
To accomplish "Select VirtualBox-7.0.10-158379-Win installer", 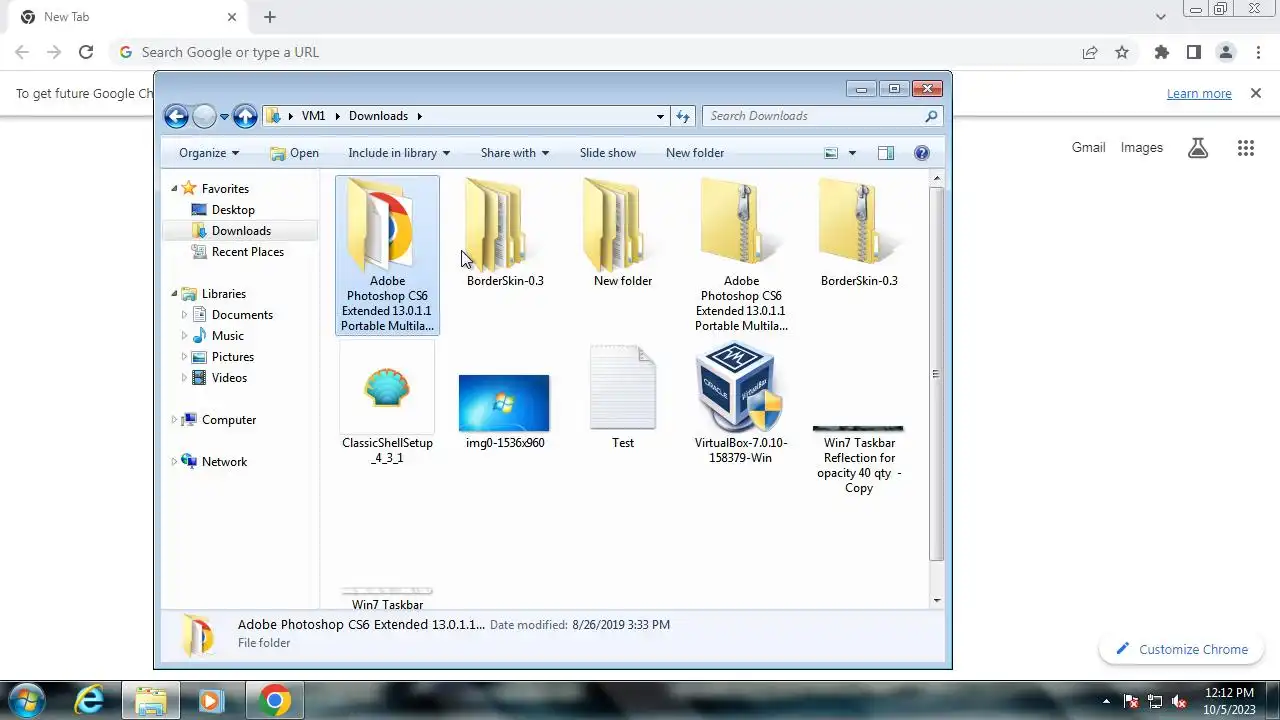I will (x=741, y=404).
